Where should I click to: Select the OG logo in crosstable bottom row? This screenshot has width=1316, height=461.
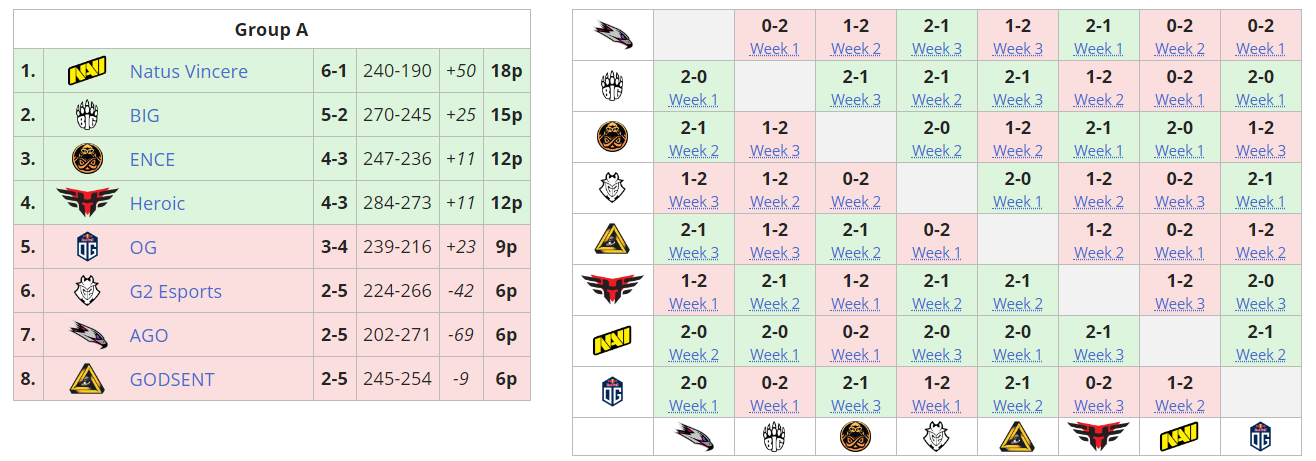[x=1260, y=436]
